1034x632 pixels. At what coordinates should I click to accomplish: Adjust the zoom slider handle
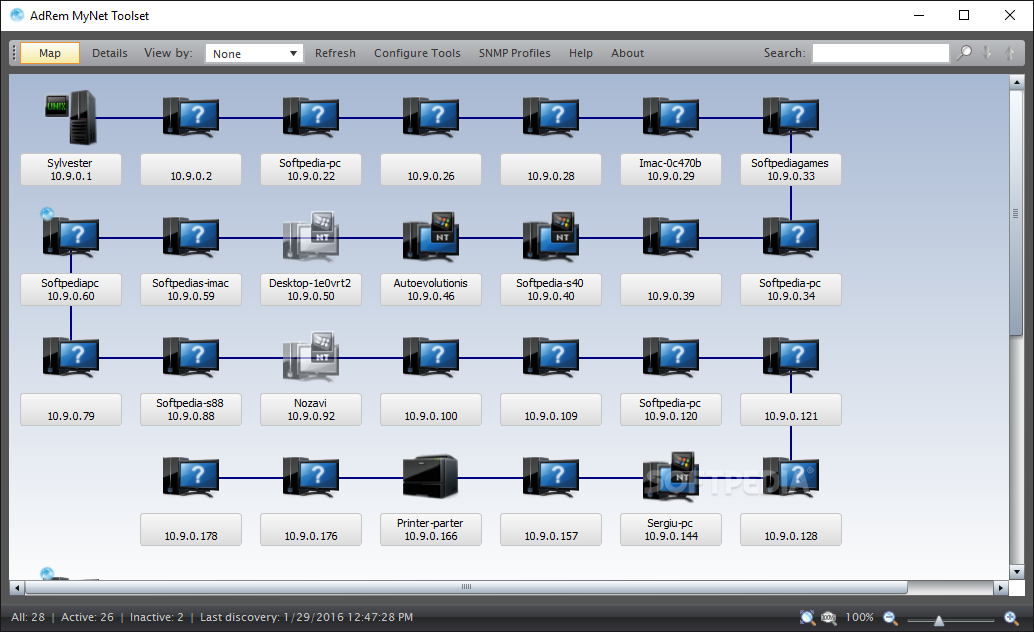tap(939, 620)
